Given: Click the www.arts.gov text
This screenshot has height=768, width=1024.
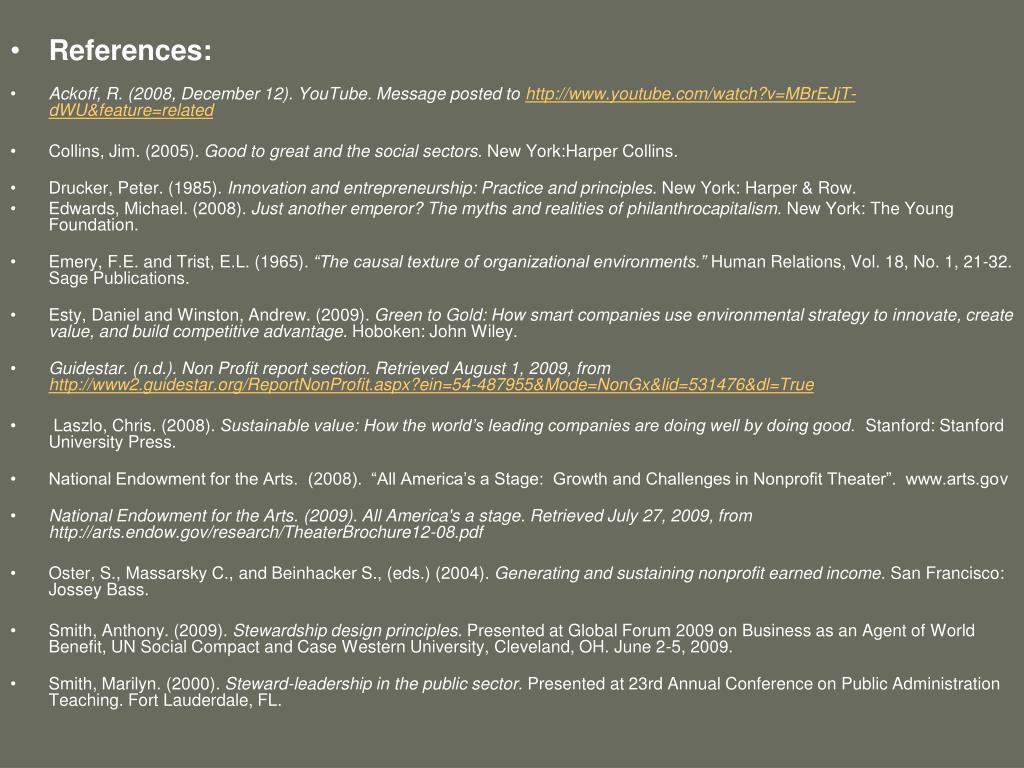Looking at the screenshot, I should pos(956,480).
